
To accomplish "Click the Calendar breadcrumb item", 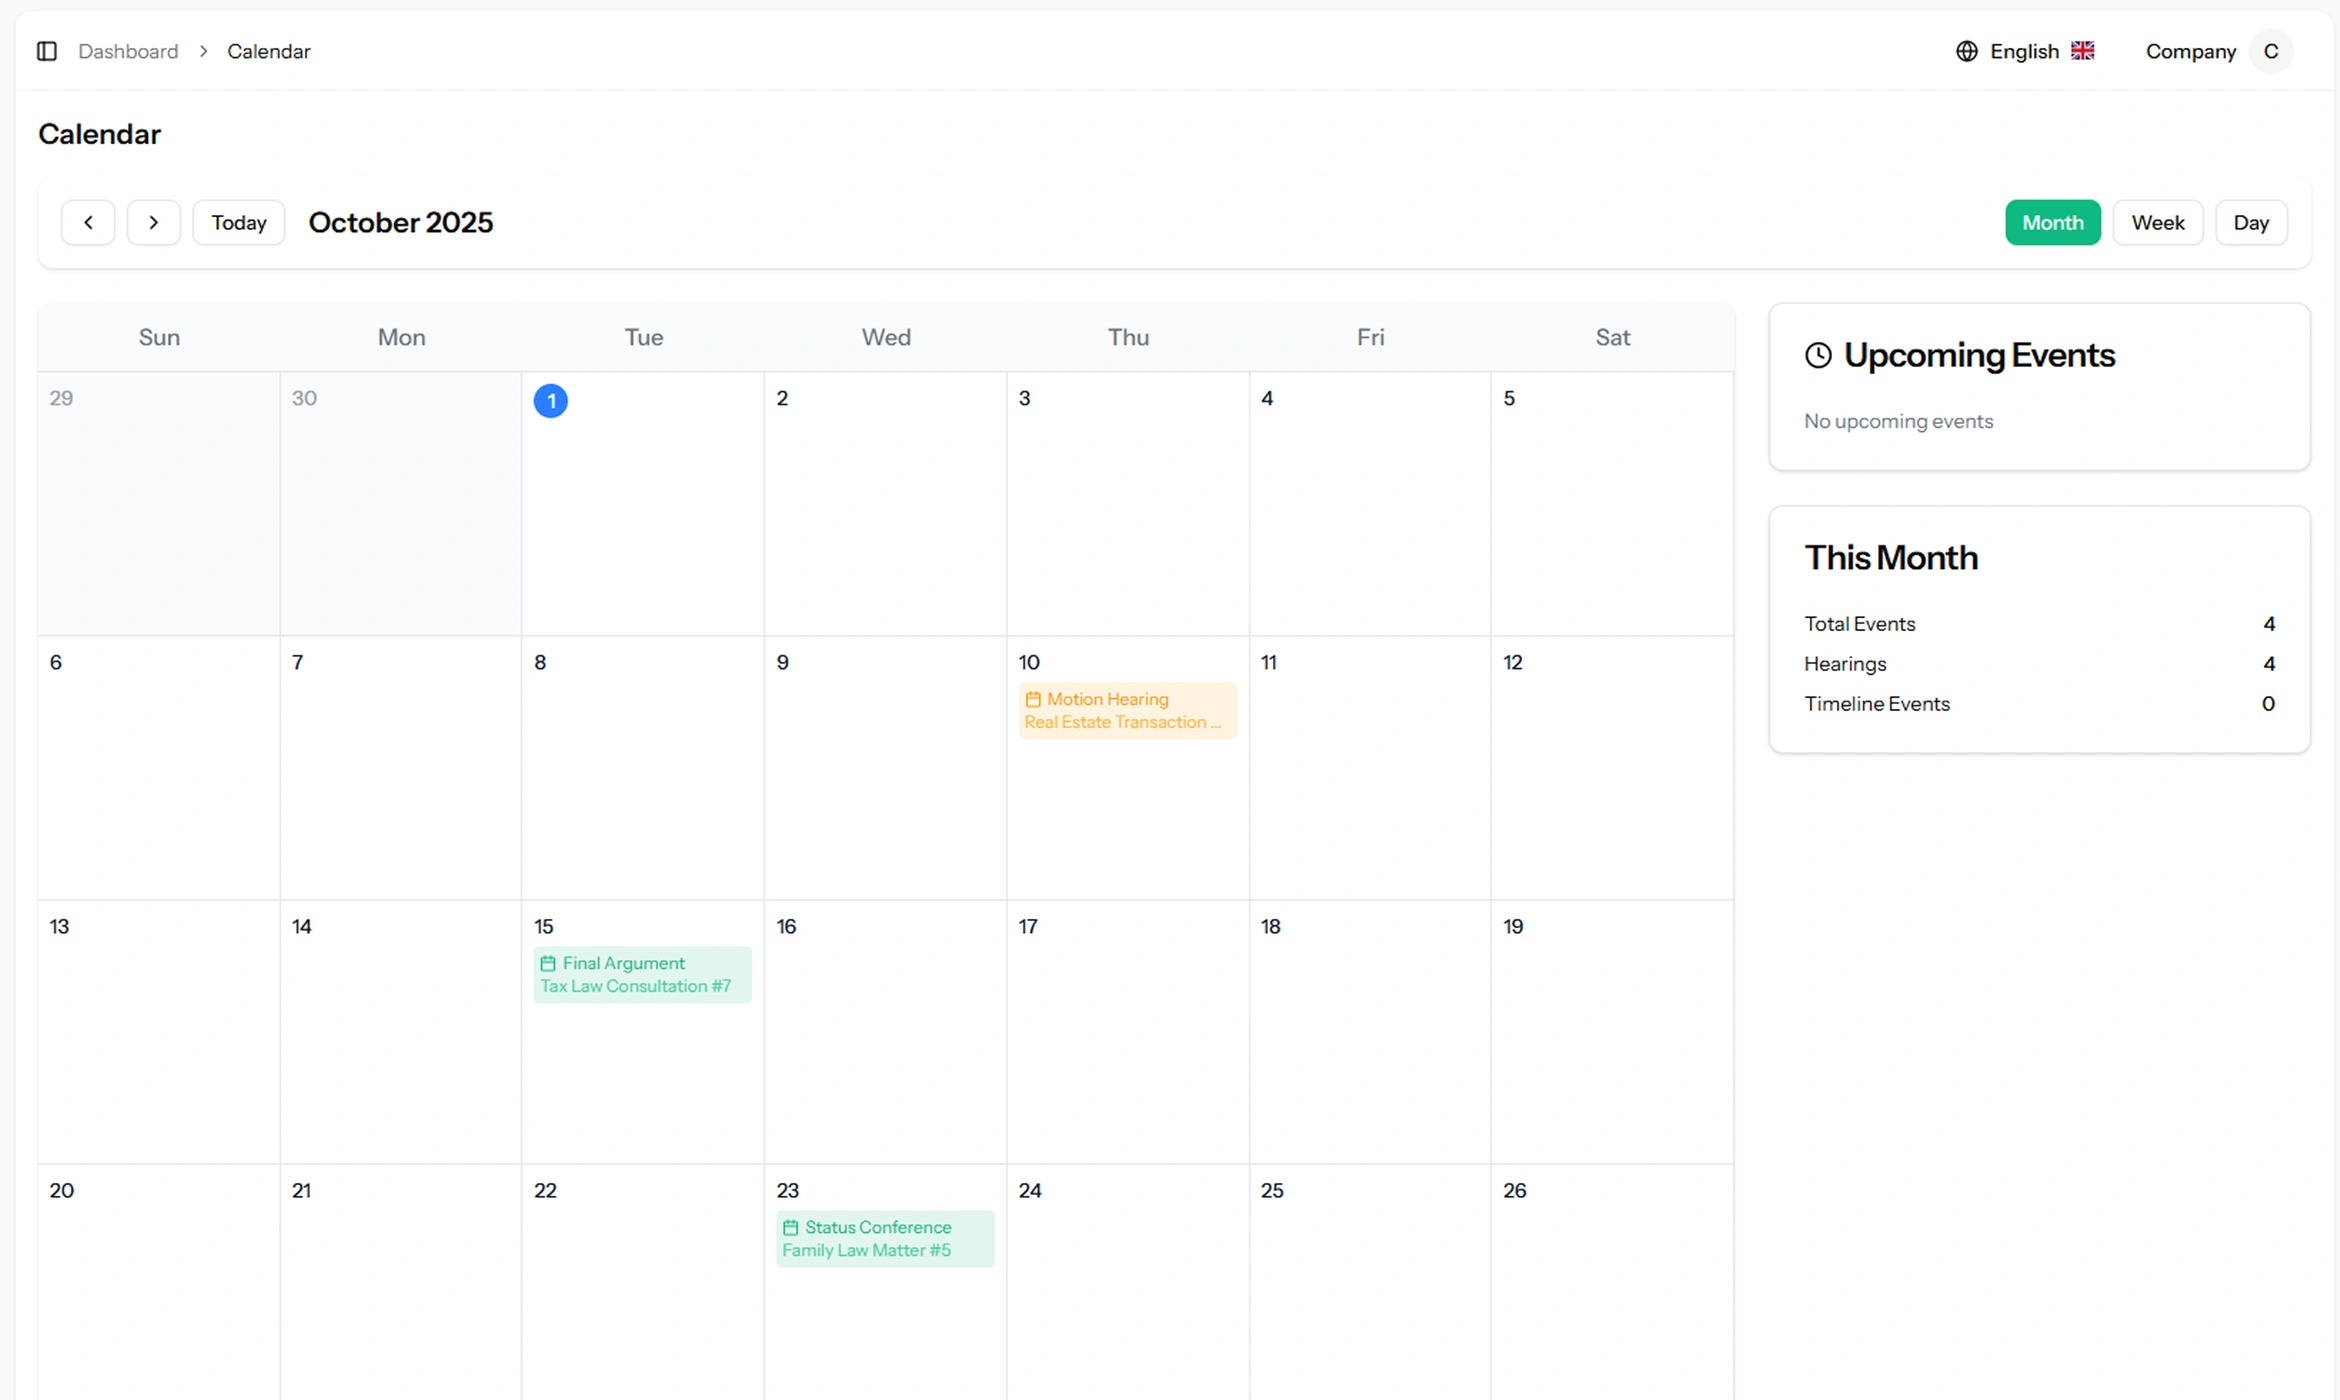I will pos(268,51).
